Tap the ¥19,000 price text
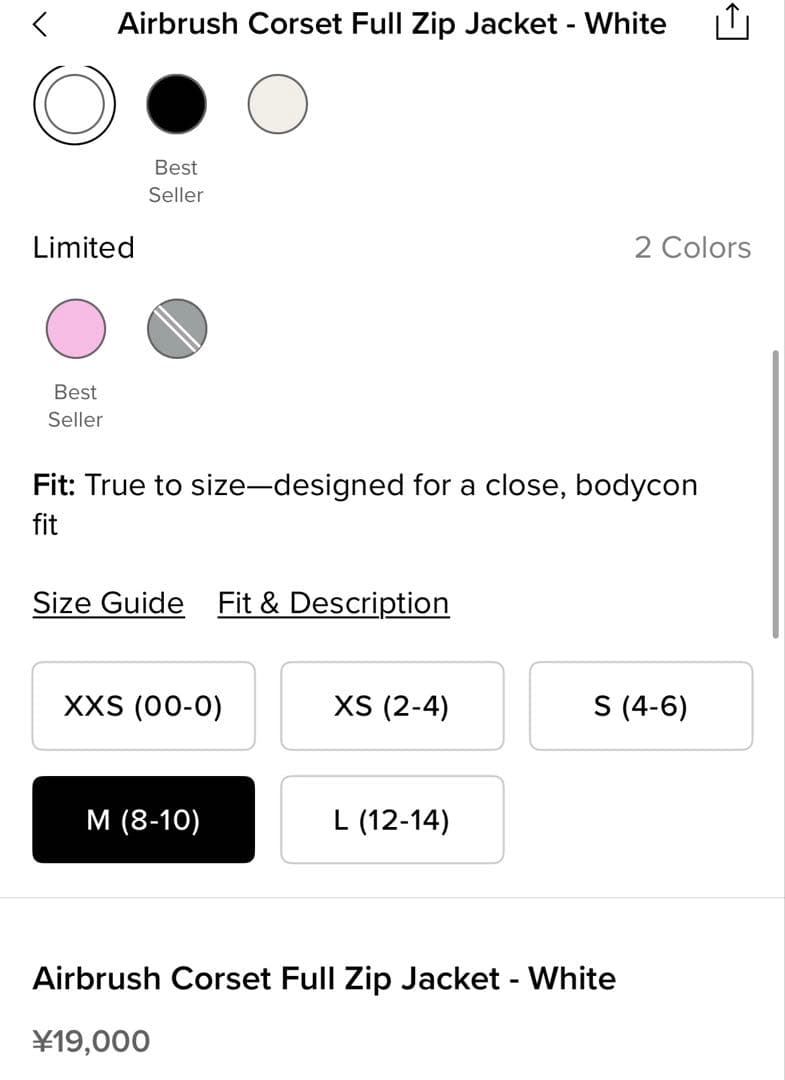Viewport: 785px width, 1080px height. (92, 1041)
